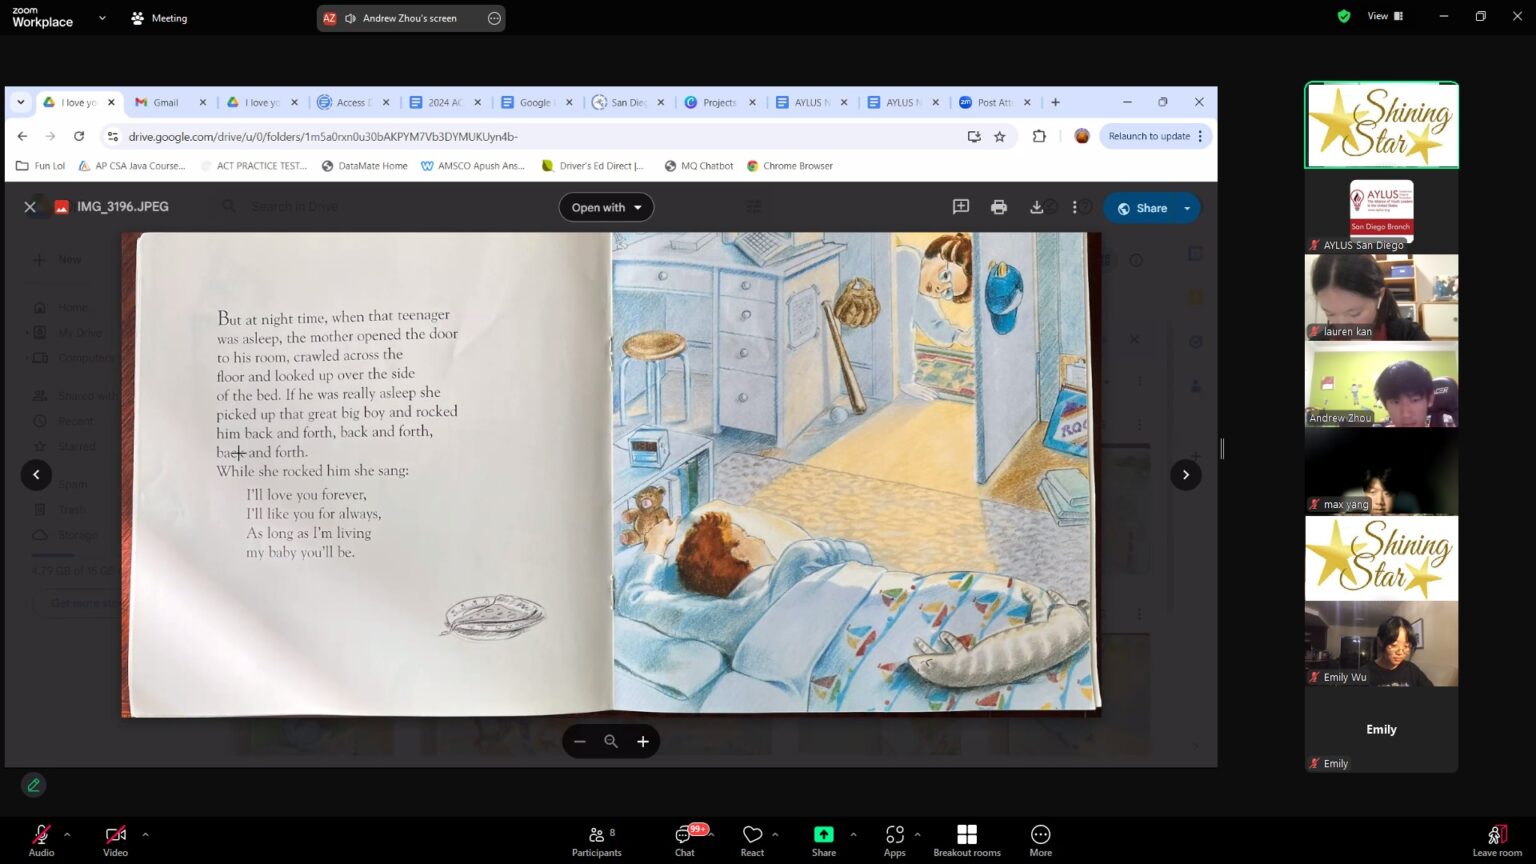Viewport: 1536px width, 864px height.
Task: Select max yang's video thumbnail
Action: 1381,470
